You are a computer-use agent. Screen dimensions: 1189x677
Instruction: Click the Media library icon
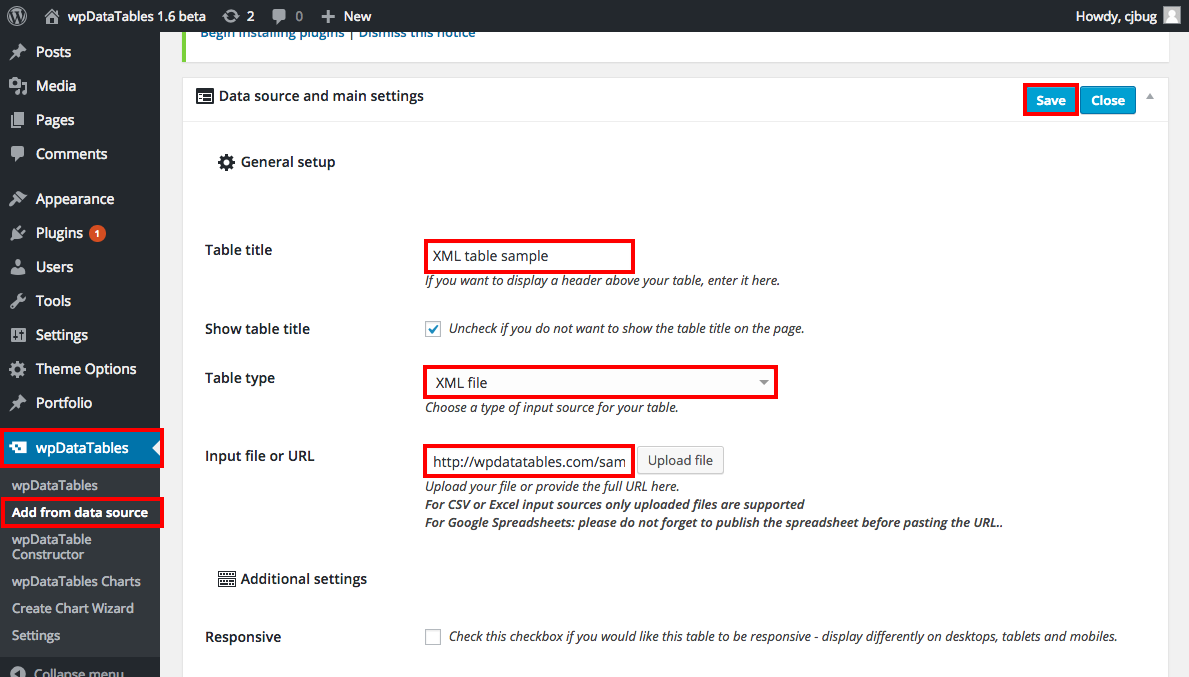18,86
